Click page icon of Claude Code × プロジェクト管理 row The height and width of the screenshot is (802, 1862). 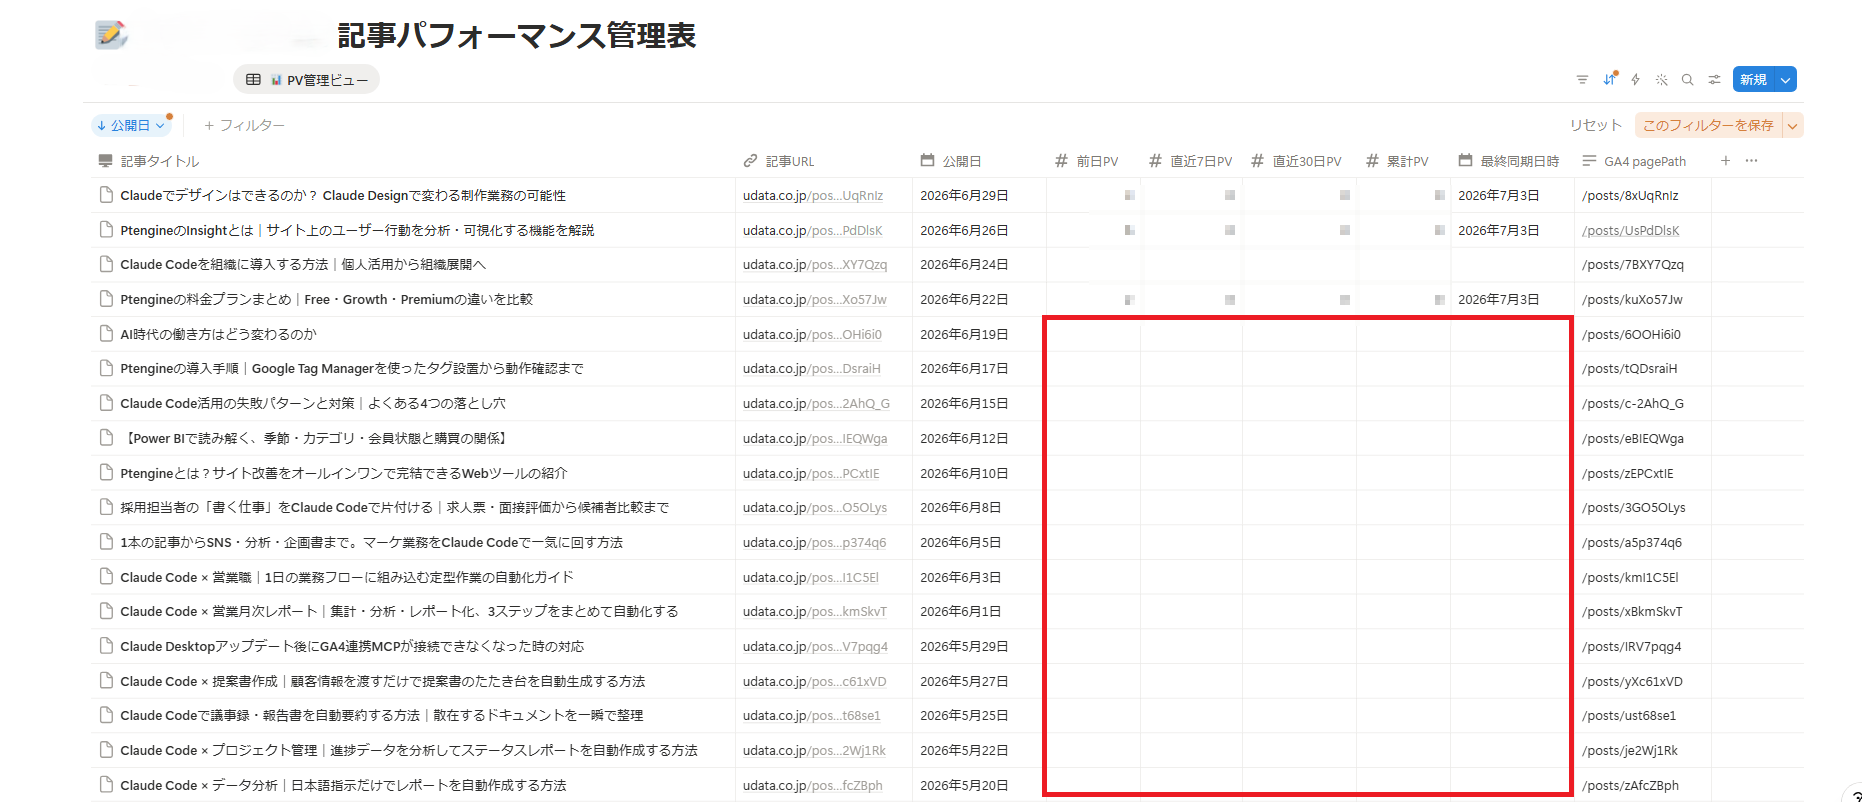pos(106,750)
